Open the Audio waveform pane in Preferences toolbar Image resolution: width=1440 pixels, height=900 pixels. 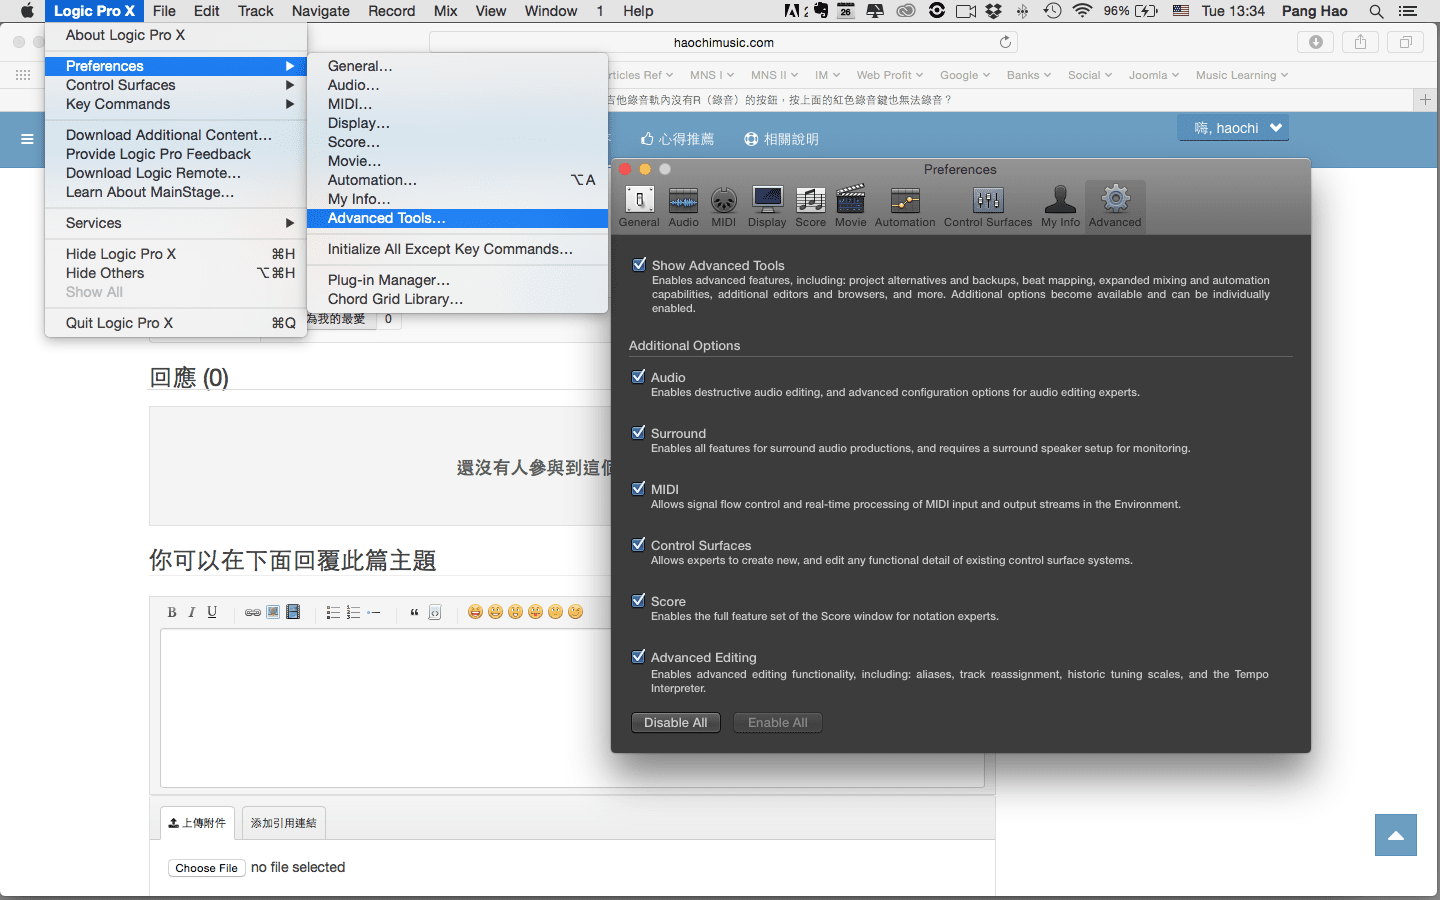pyautogui.click(x=684, y=207)
